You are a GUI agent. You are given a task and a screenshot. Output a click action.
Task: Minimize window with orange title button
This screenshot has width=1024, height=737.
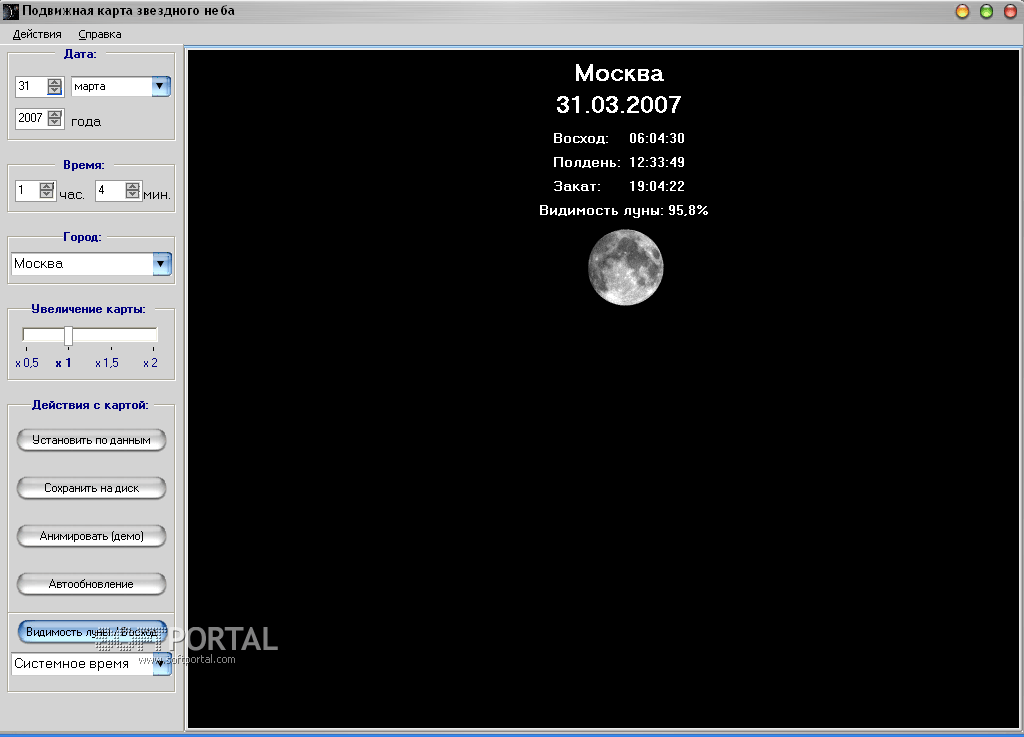coord(962,11)
